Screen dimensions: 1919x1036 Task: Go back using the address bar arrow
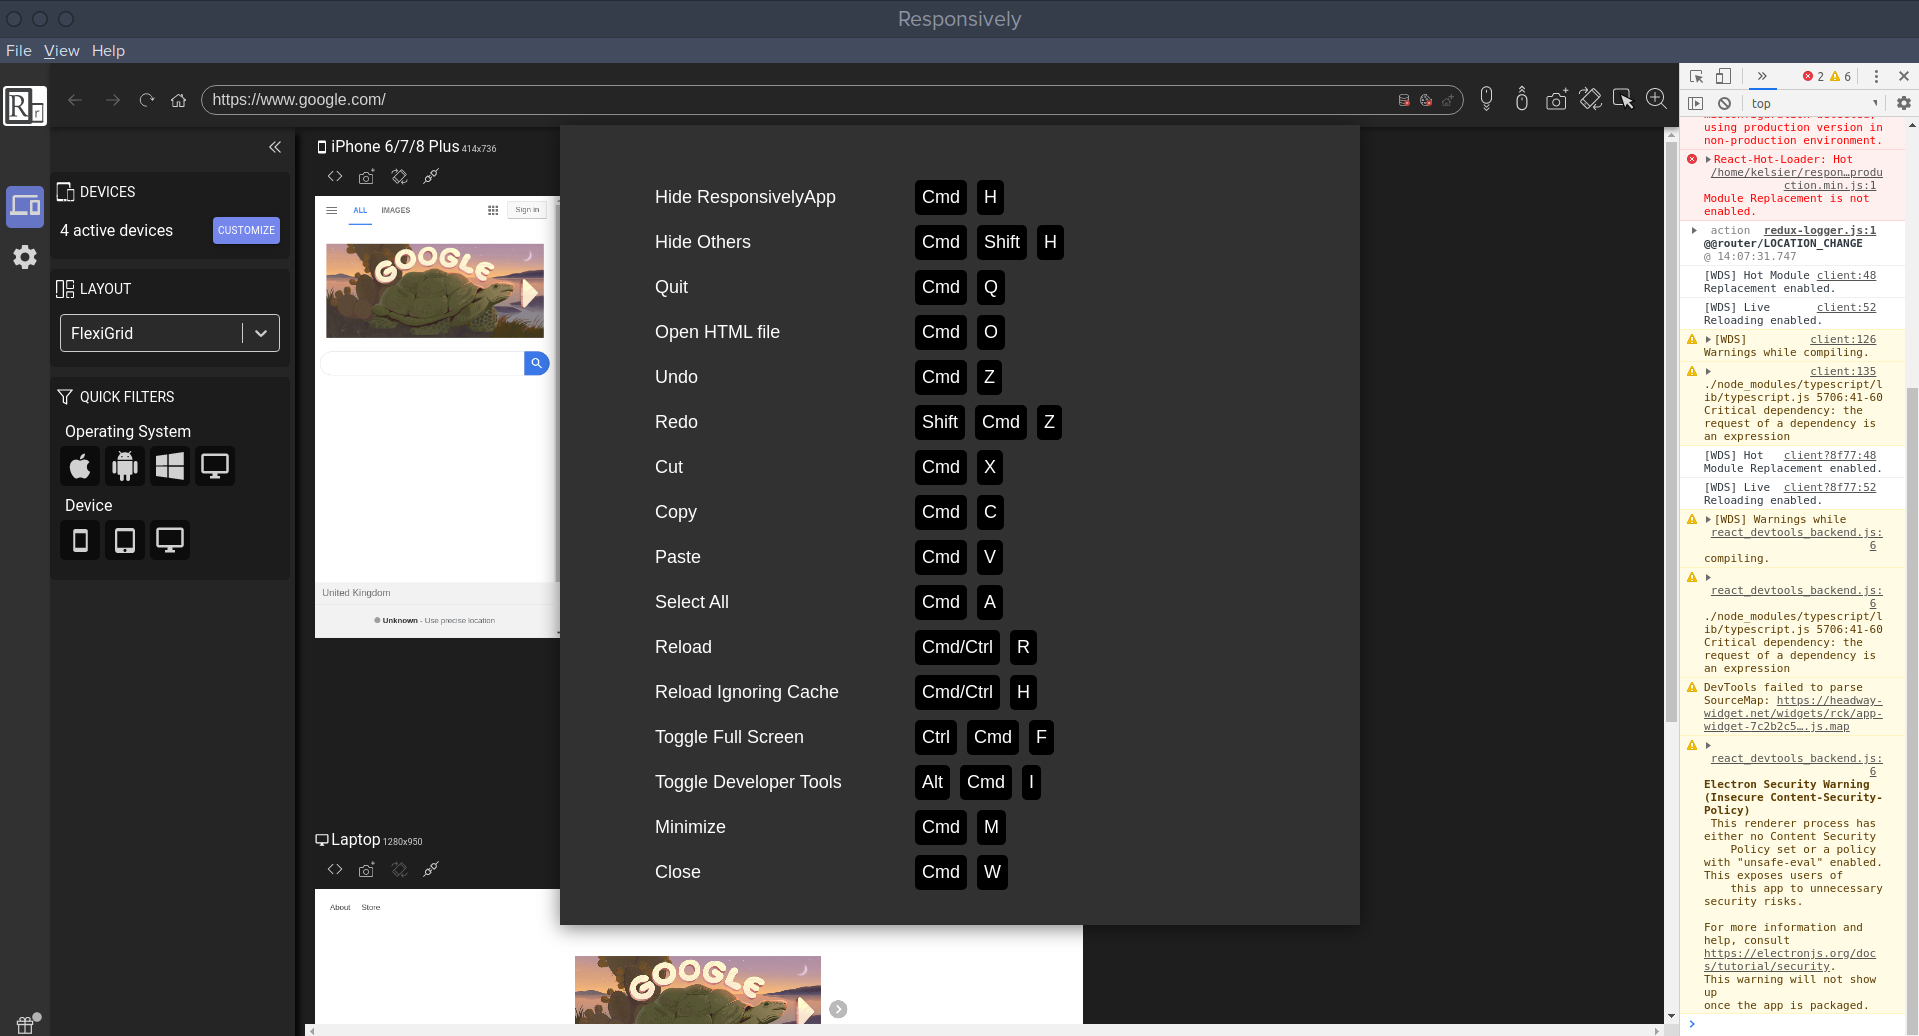75,100
